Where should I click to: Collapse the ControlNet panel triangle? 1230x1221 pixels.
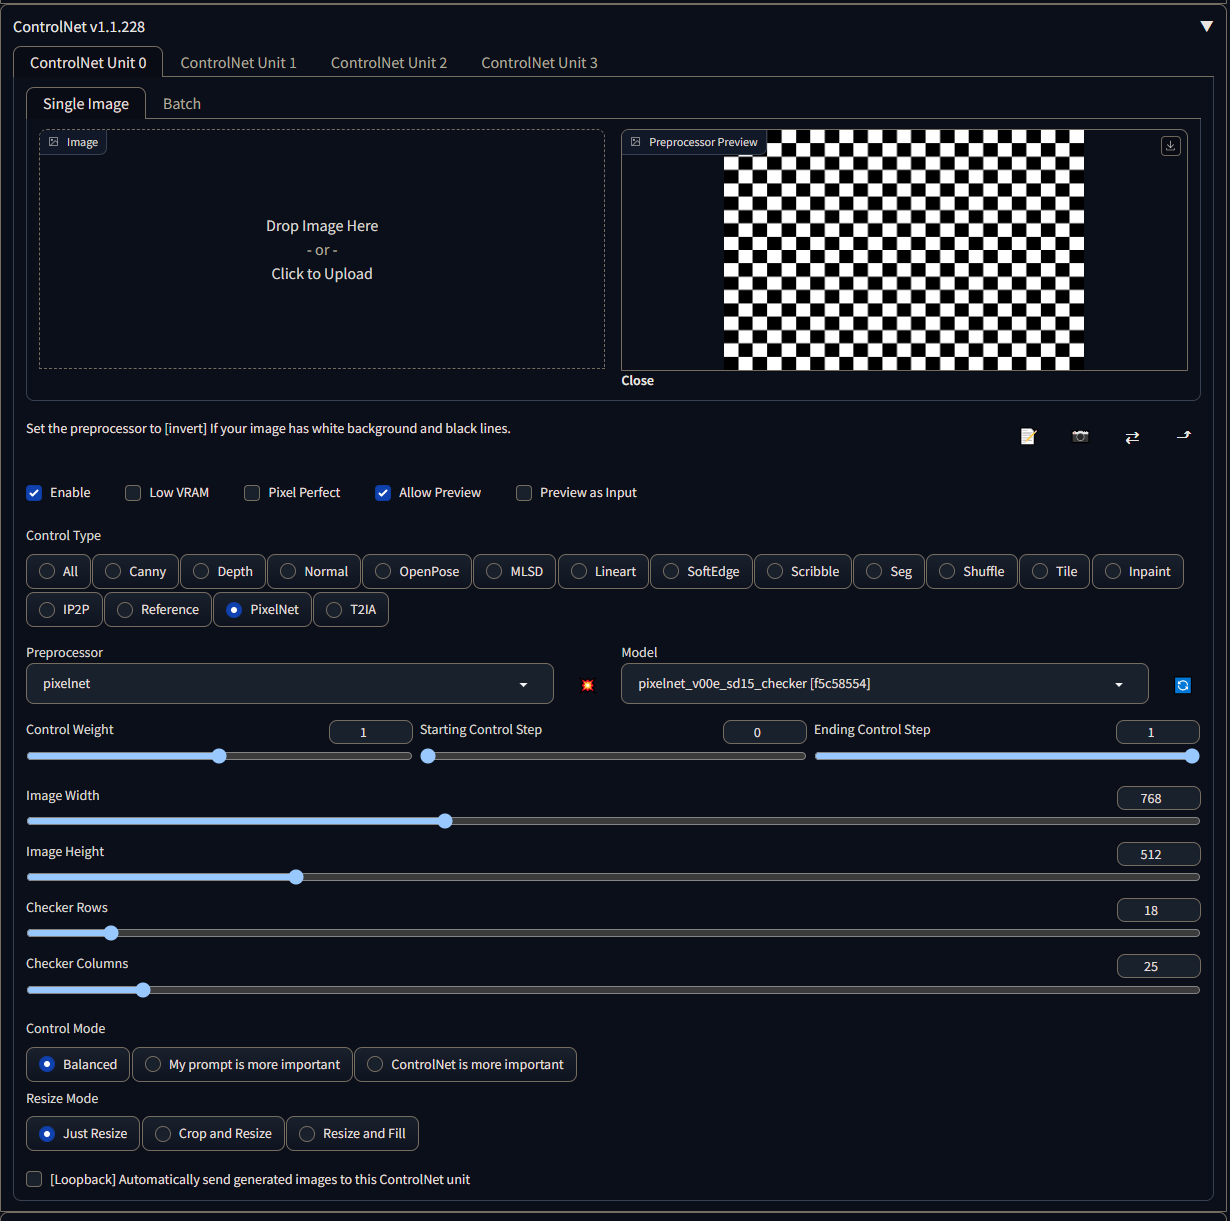point(1206,26)
